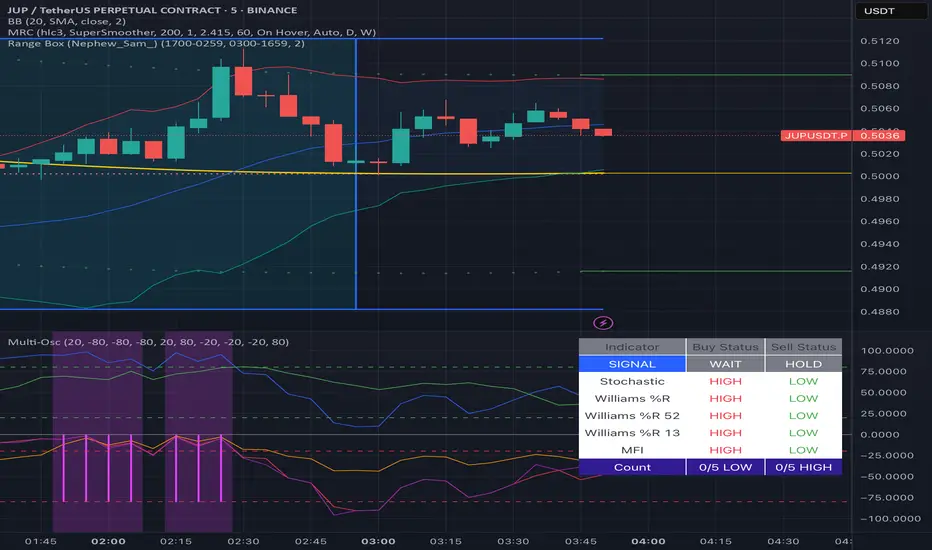Click the Indicator column header
This screenshot has width=932, height=550.
[x=632, y=347]
